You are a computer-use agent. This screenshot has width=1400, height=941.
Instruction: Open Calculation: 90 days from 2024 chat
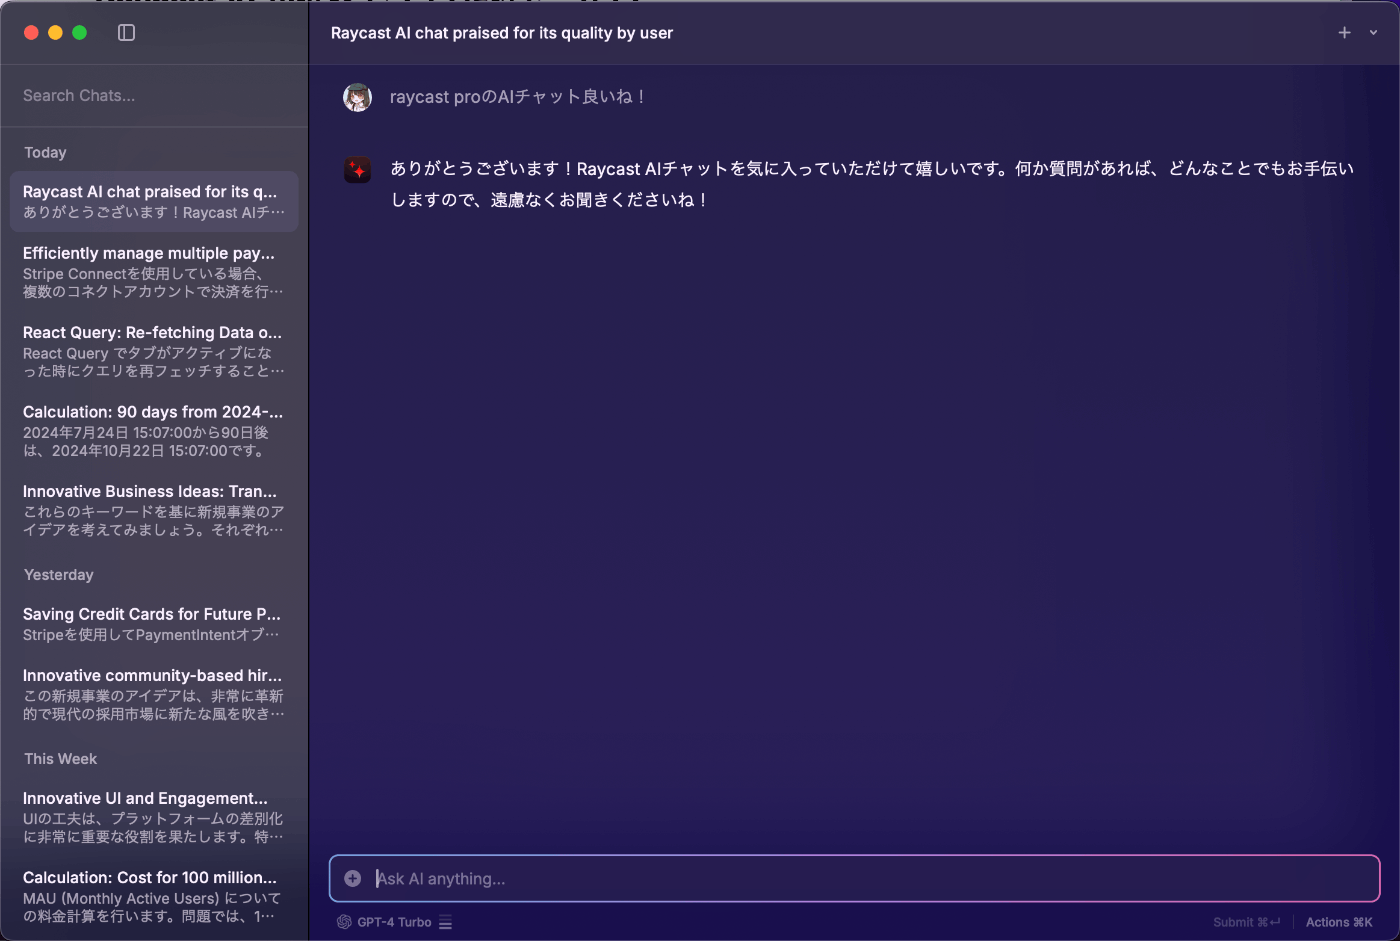[x=154, y=431]
